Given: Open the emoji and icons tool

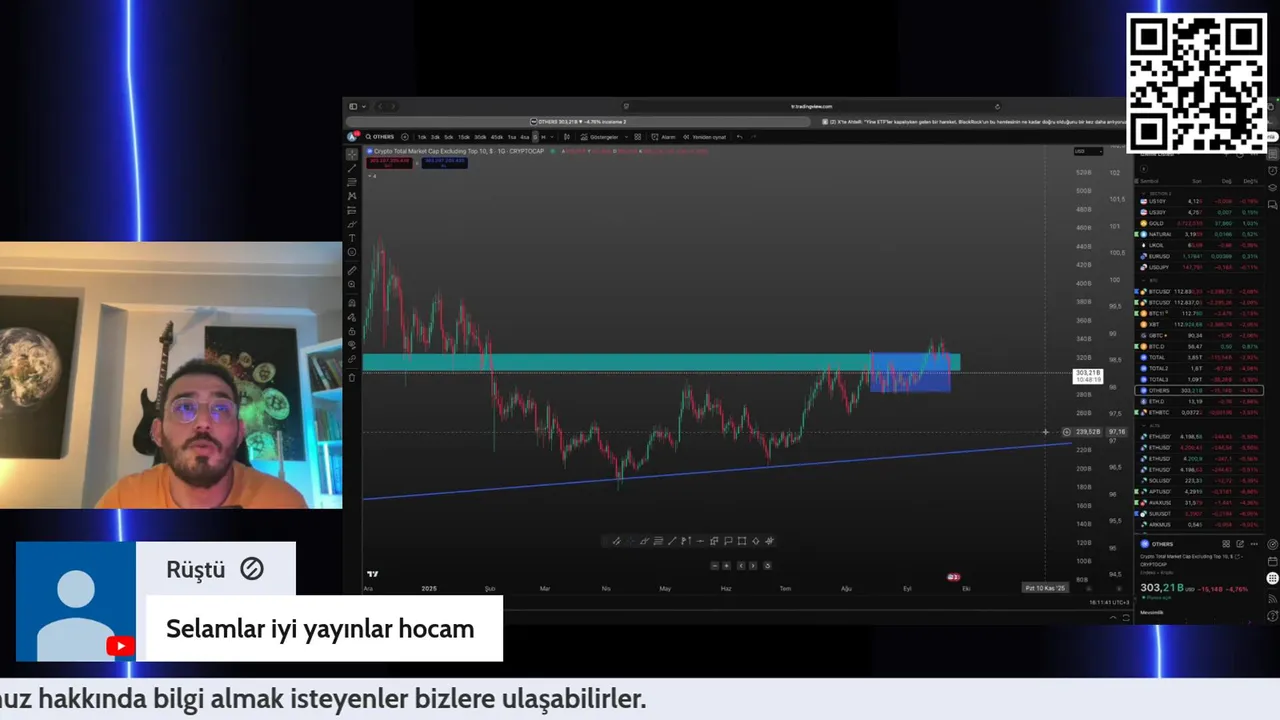Looking at the screenshot, I should tap(352, 252).
